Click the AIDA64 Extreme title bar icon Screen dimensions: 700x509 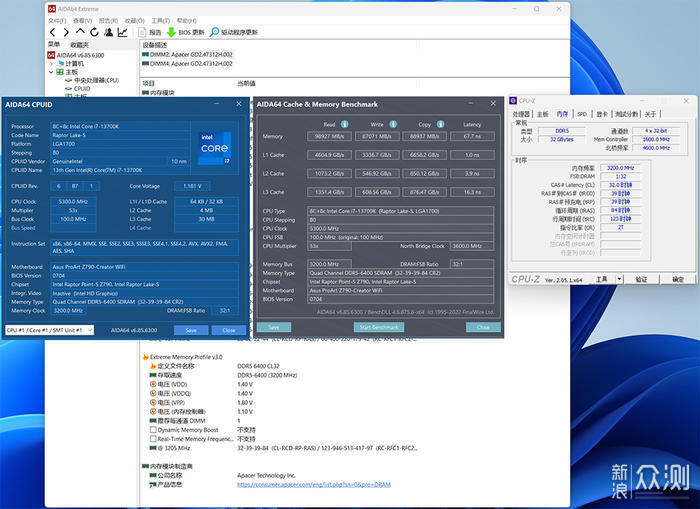click(x=52, y=9)
